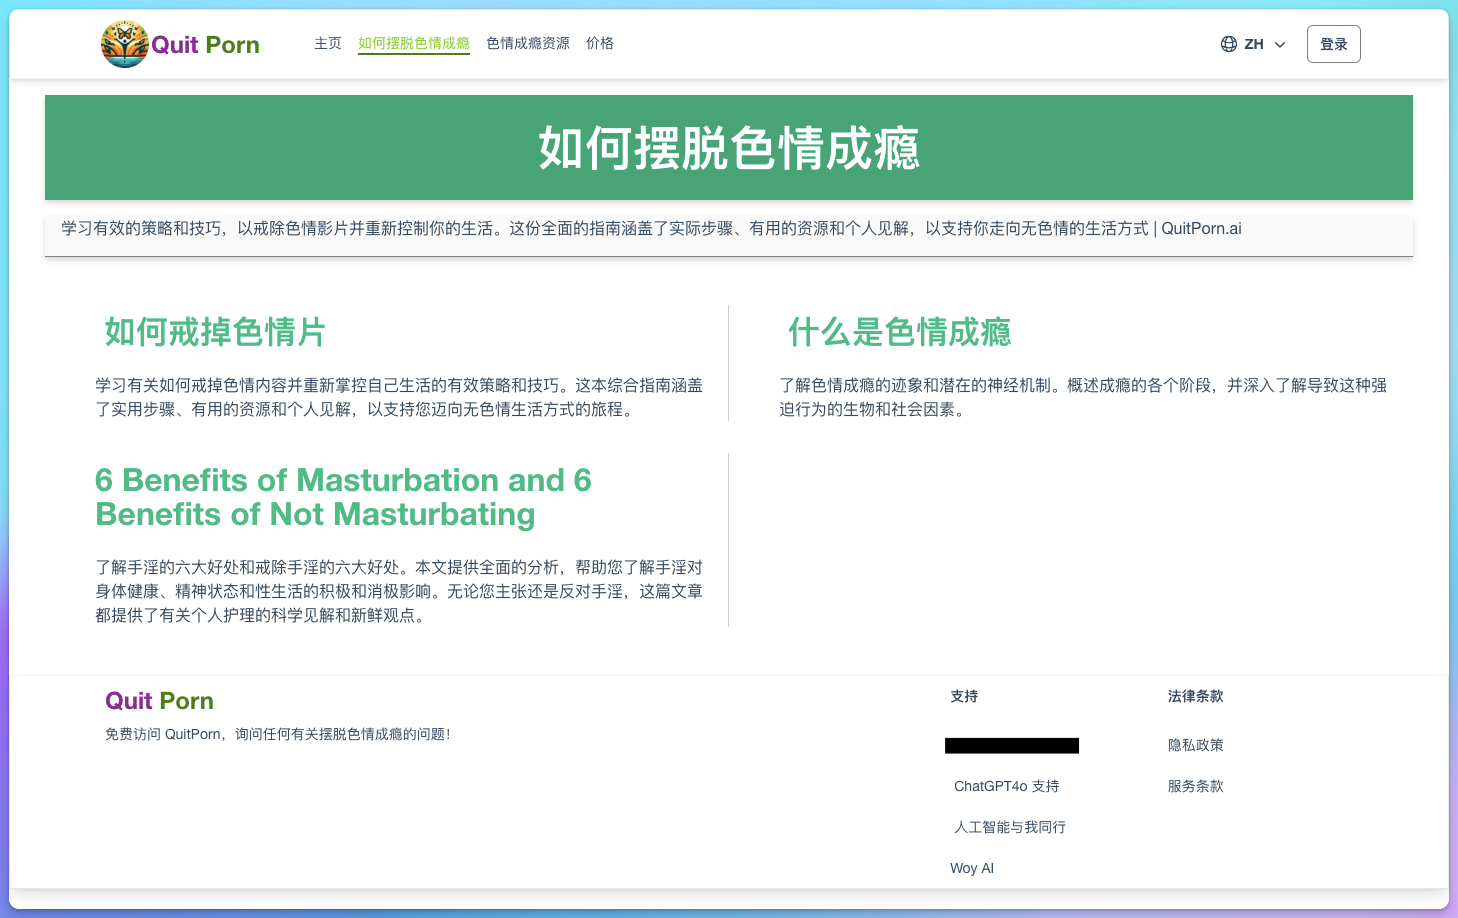
Task: Open the 价格 page from the navbar
Action: pyautogui.click(x=600, y=43)
